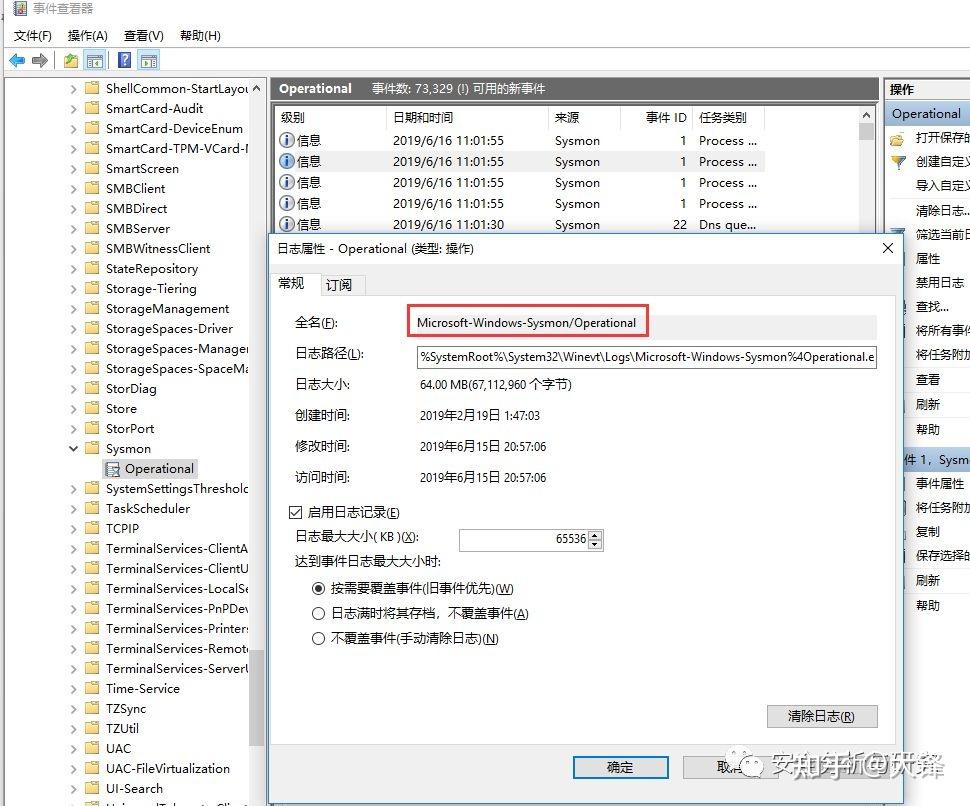The height and width of the screenshot is (806, 970).
Task: Select the StateRepository tree item
Action: pyautogui.click(x=152, y=268)
